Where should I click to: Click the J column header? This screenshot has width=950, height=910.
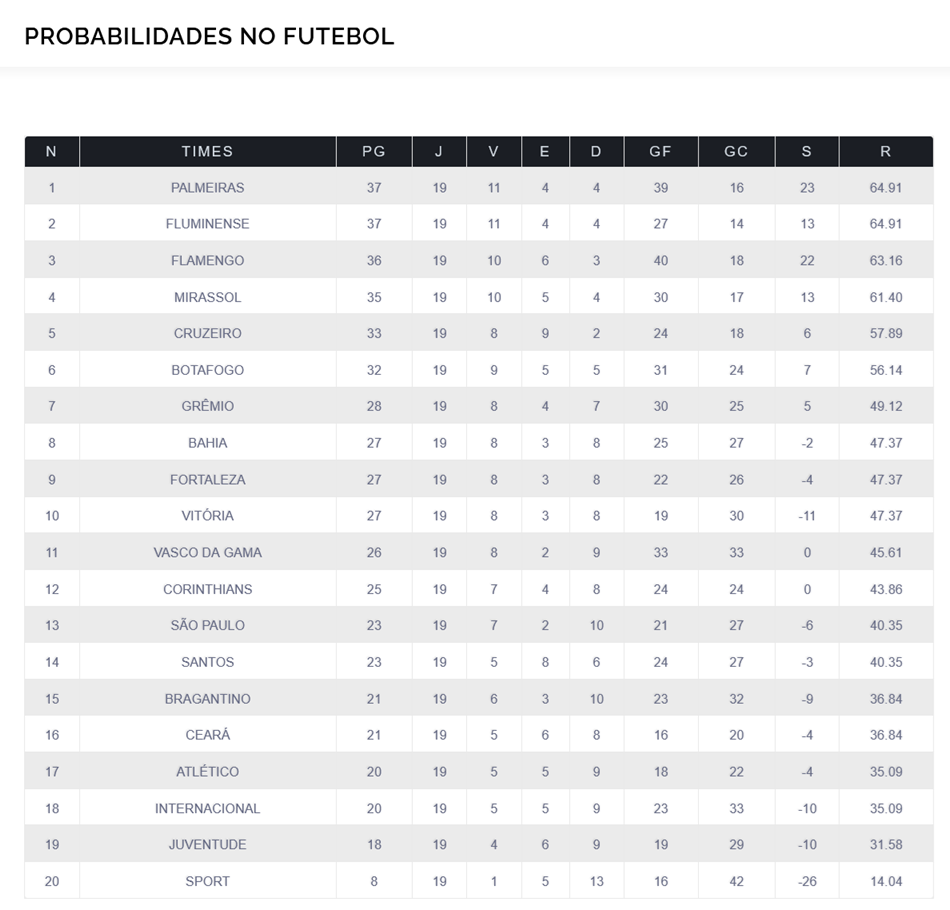(439, 151)
